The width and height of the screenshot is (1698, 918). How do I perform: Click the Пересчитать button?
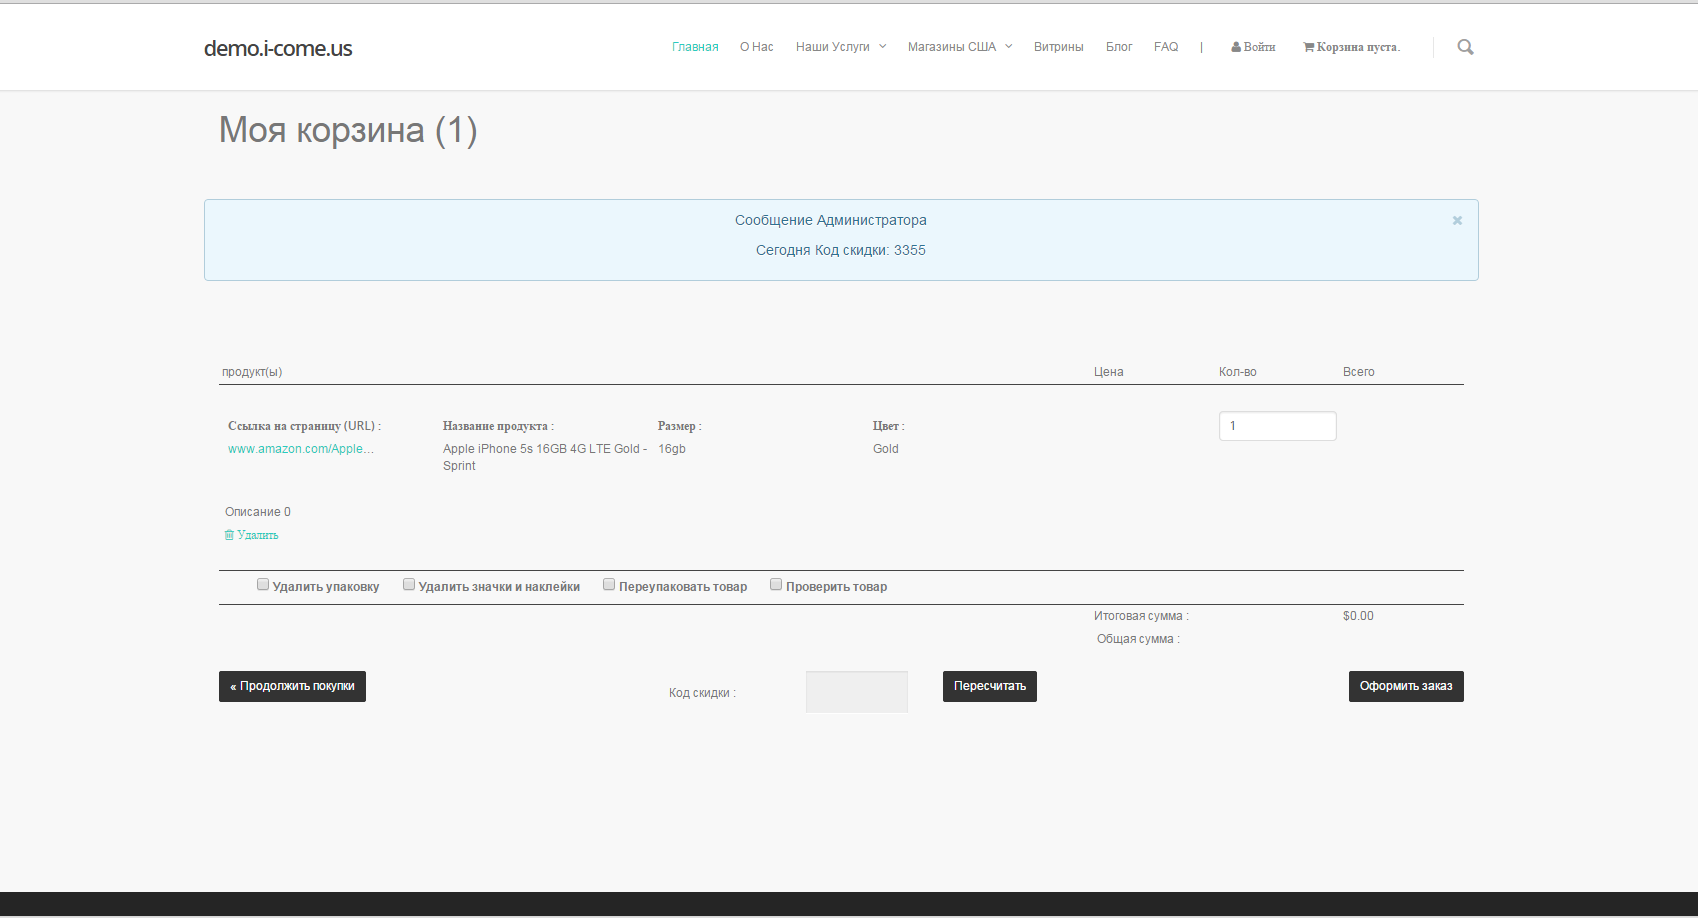pos(990,686)
